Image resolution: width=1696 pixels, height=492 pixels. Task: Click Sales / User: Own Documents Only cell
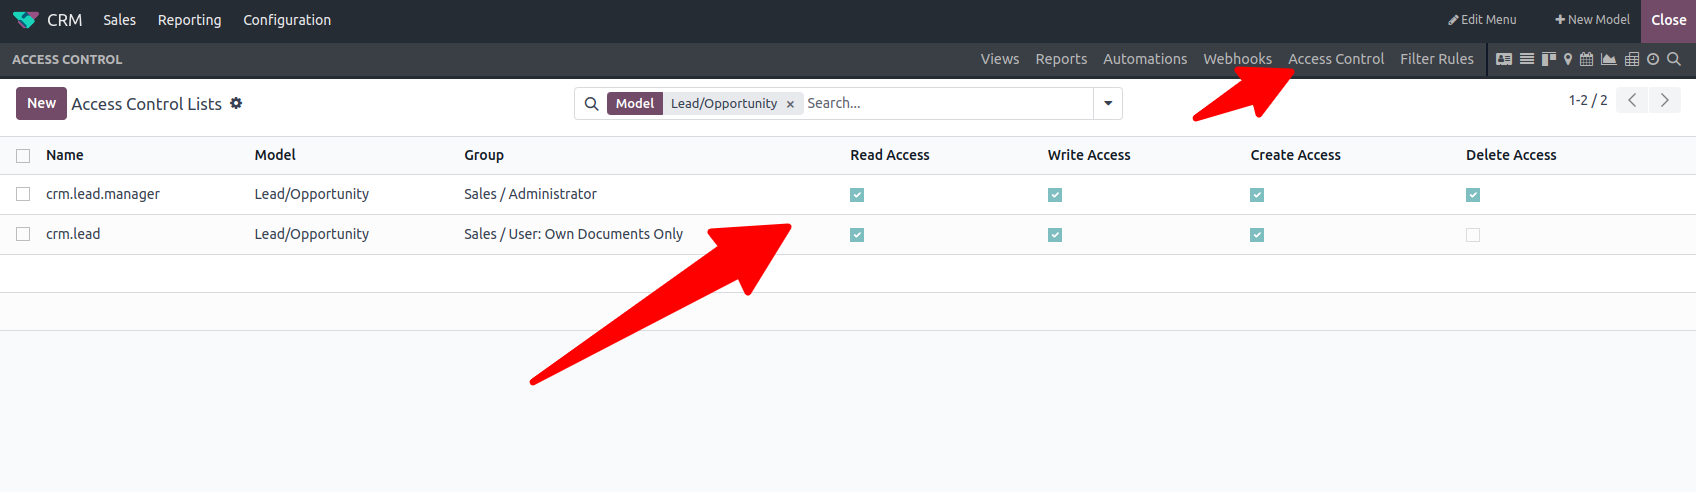point(573,234)
